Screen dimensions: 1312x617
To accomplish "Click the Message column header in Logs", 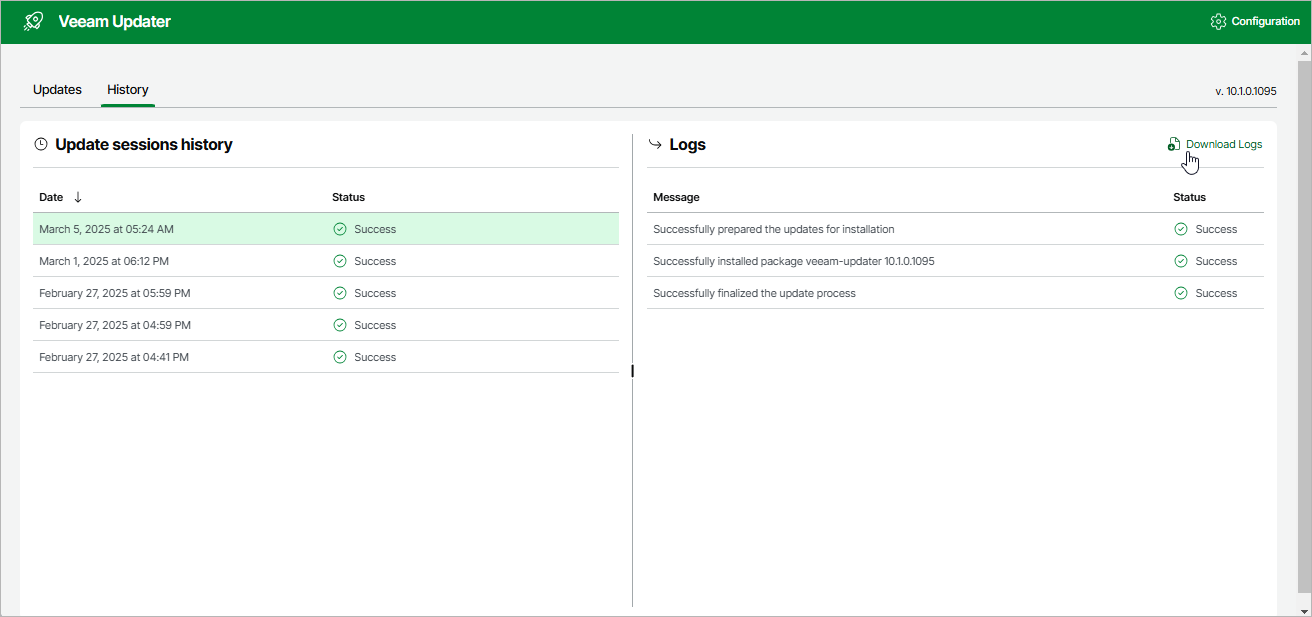I will pos(676,197).
